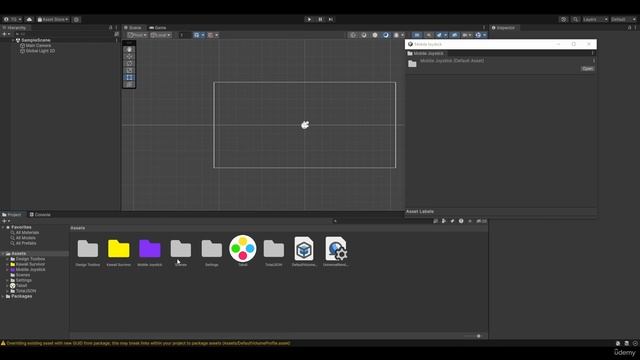Select TotalJSON in Project tree
Viewport: 640px width, 360px height.
click(26, 291)
